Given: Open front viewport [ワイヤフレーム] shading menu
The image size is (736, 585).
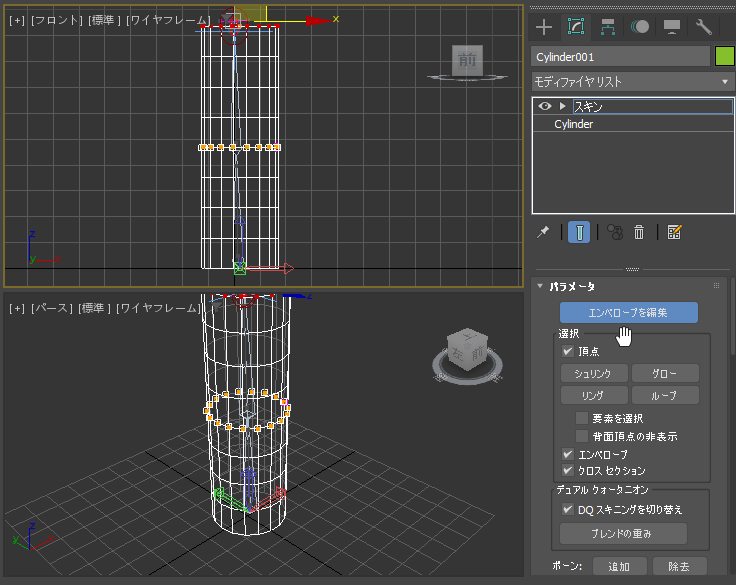Looking at the screenshot, I should 168,20.
